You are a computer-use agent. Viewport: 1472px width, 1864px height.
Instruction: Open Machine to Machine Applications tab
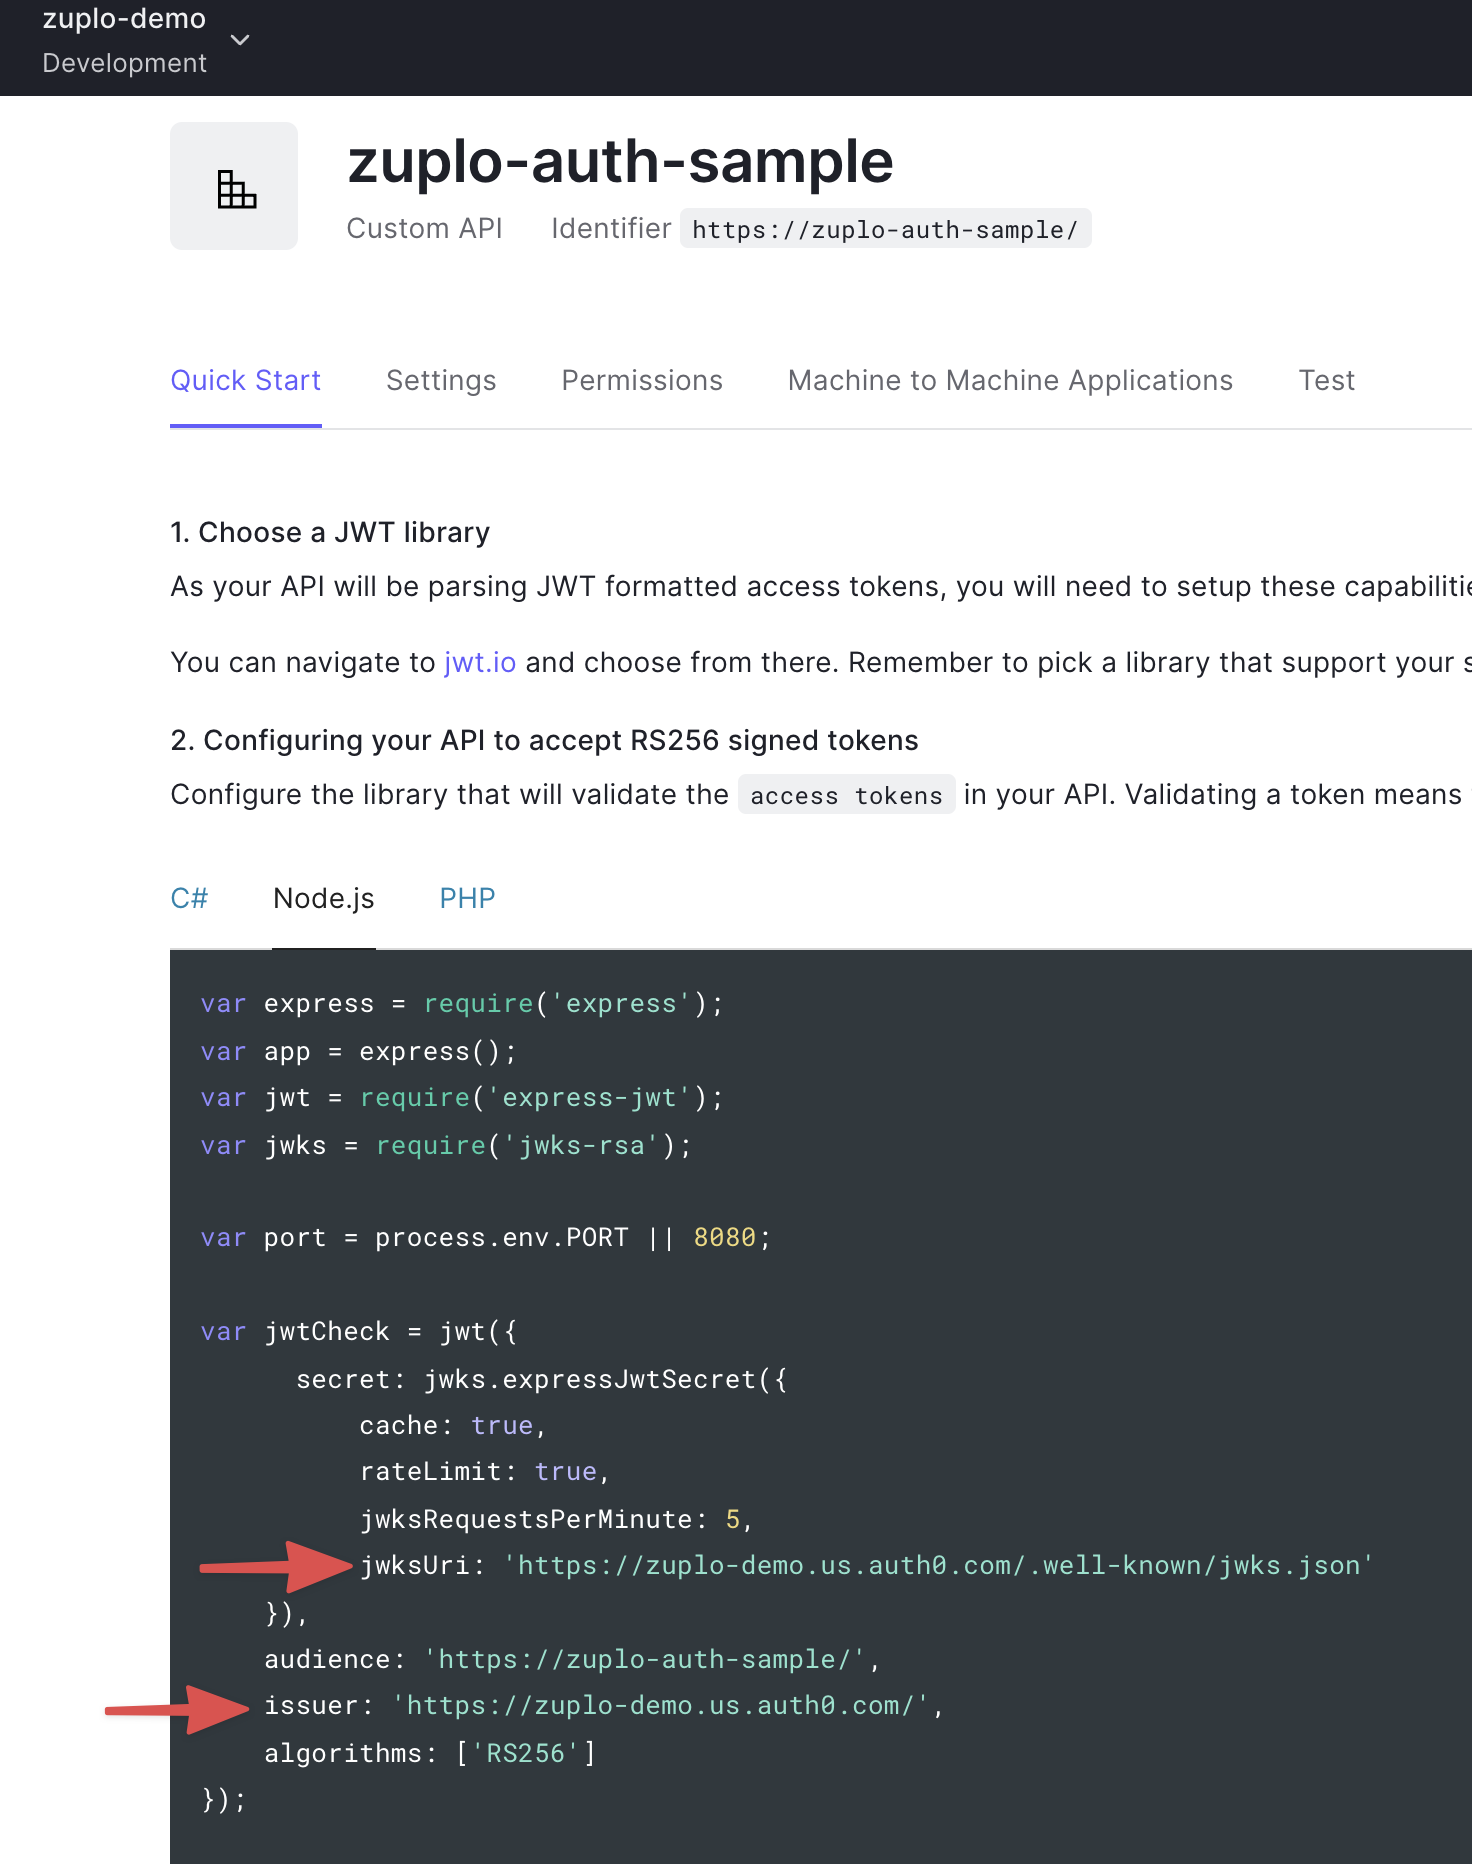(1010, 381)
